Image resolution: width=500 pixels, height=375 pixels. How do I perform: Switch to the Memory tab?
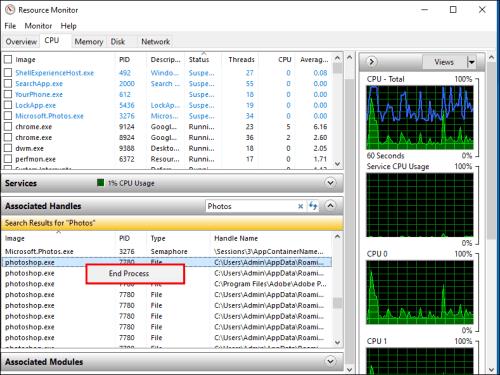(x=89, y=42)
